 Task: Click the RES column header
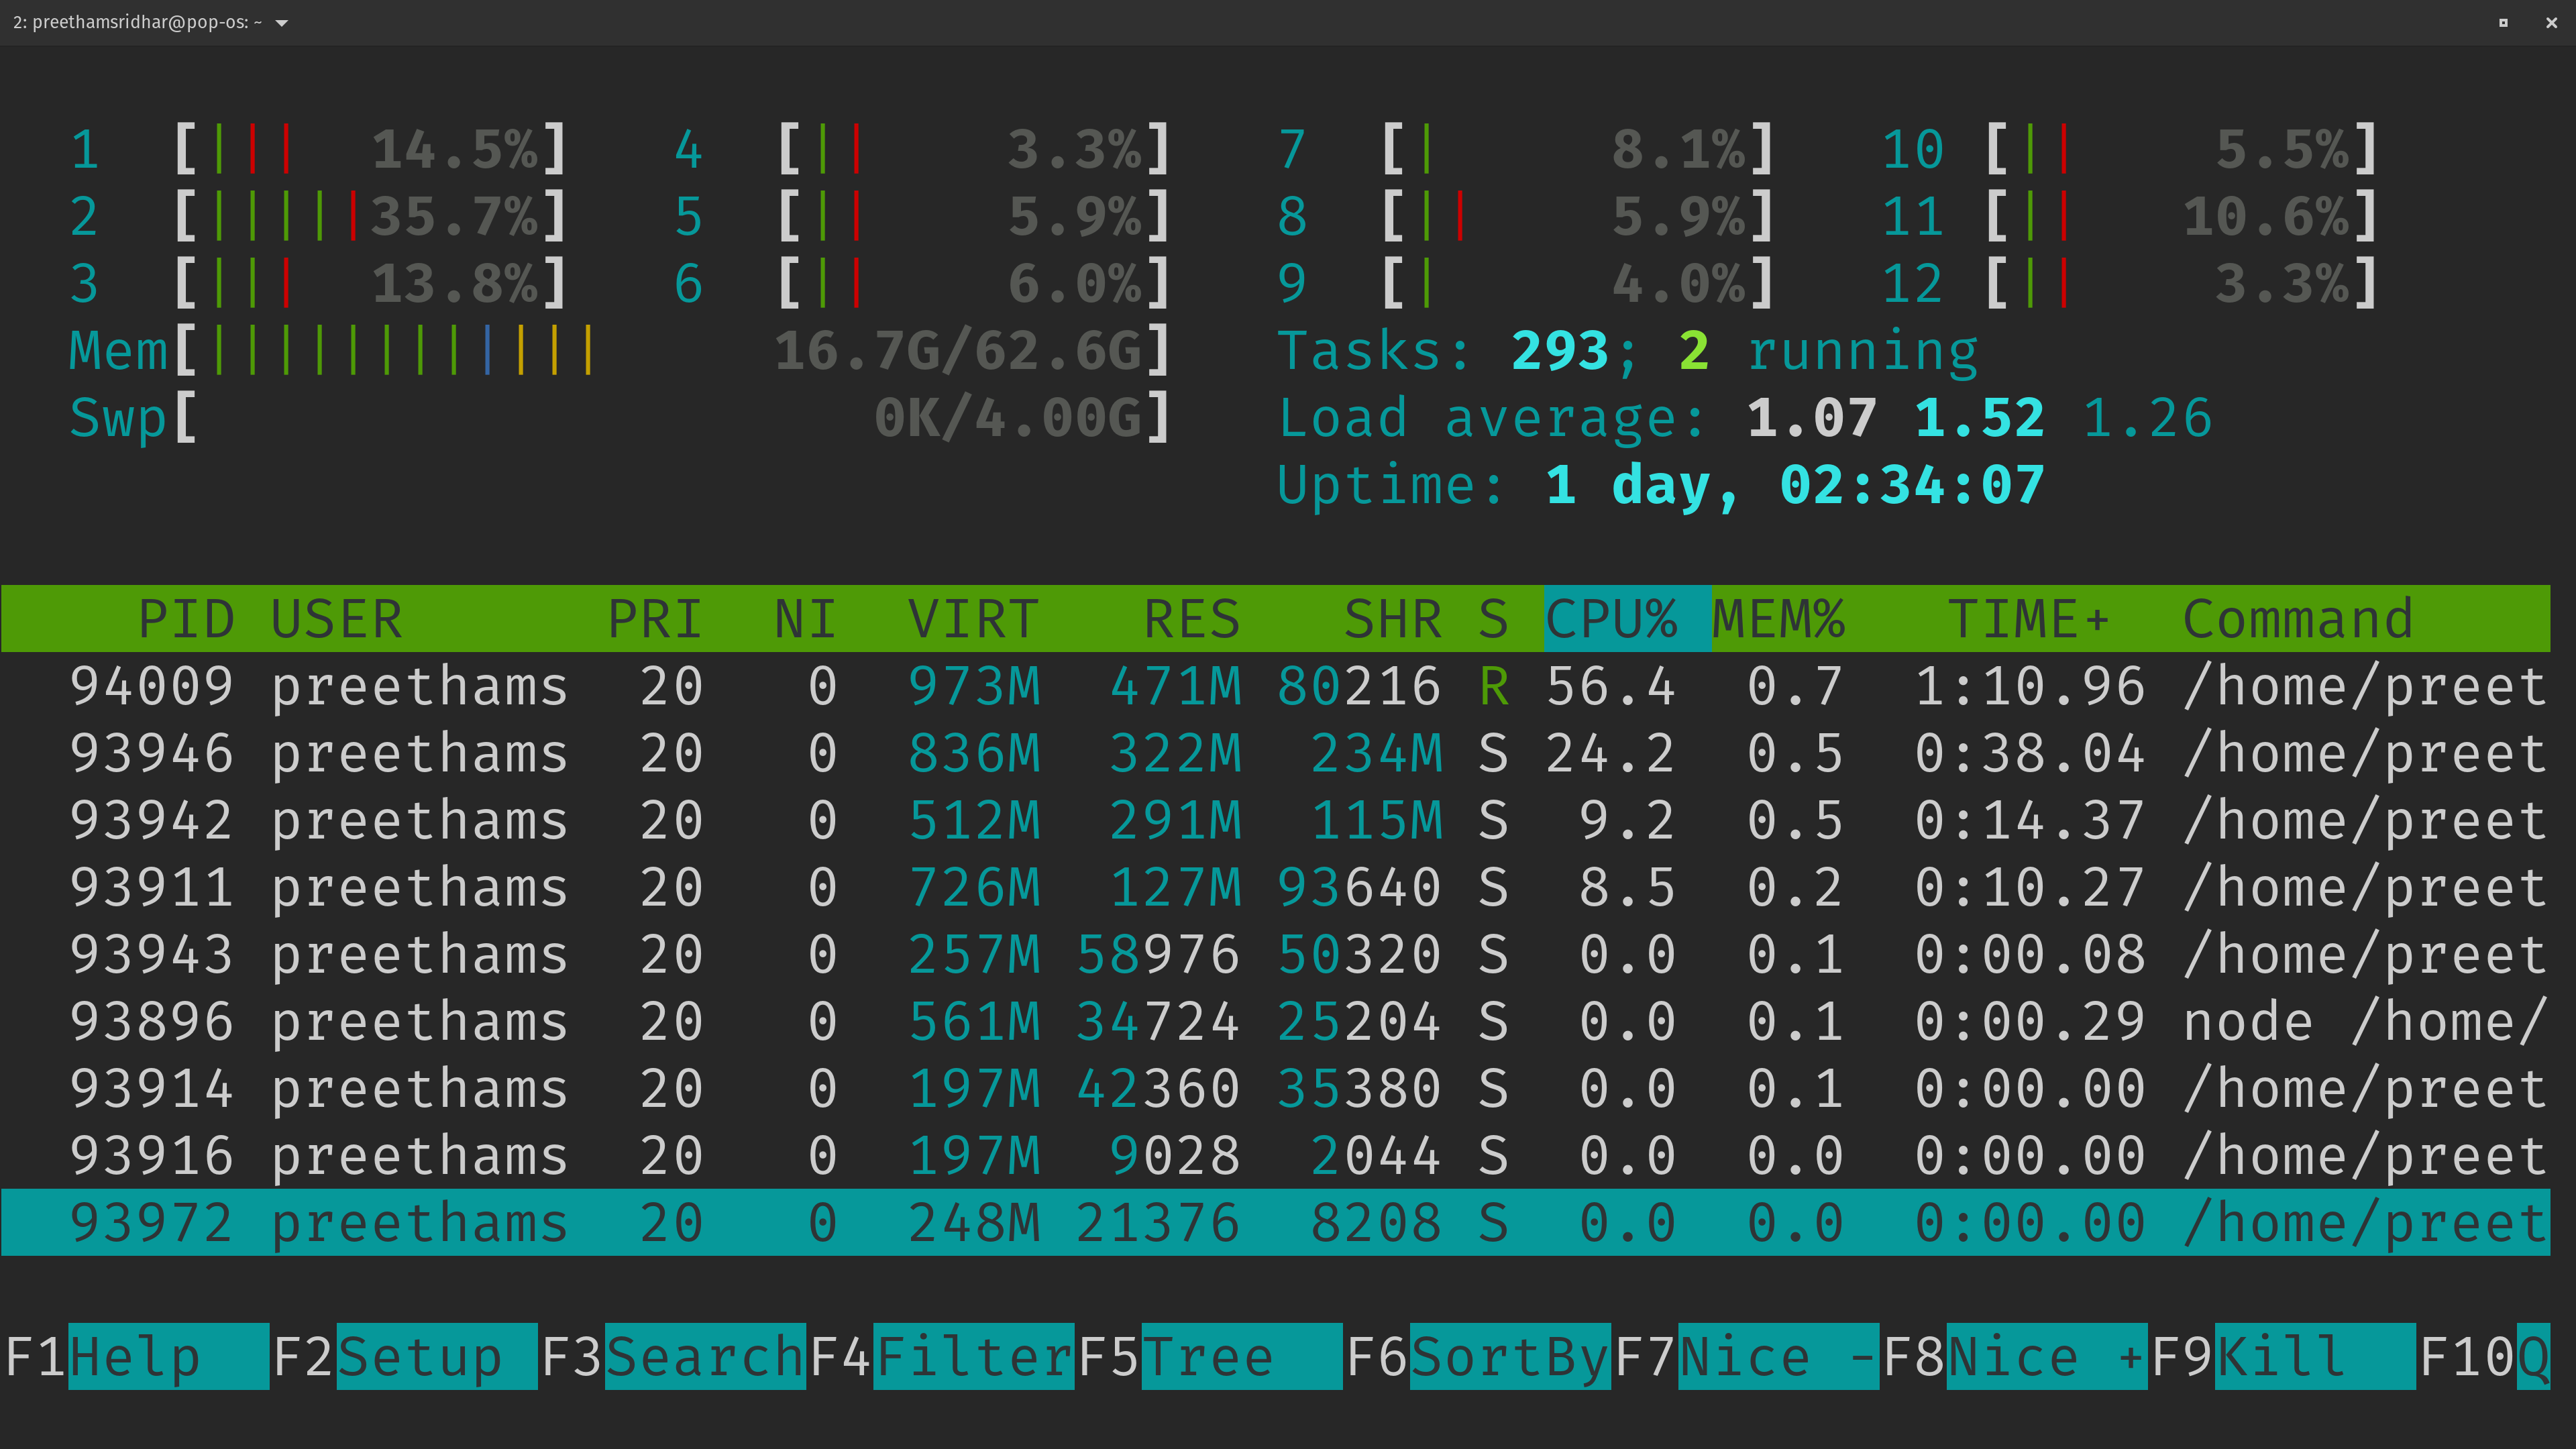[1192, 619]
